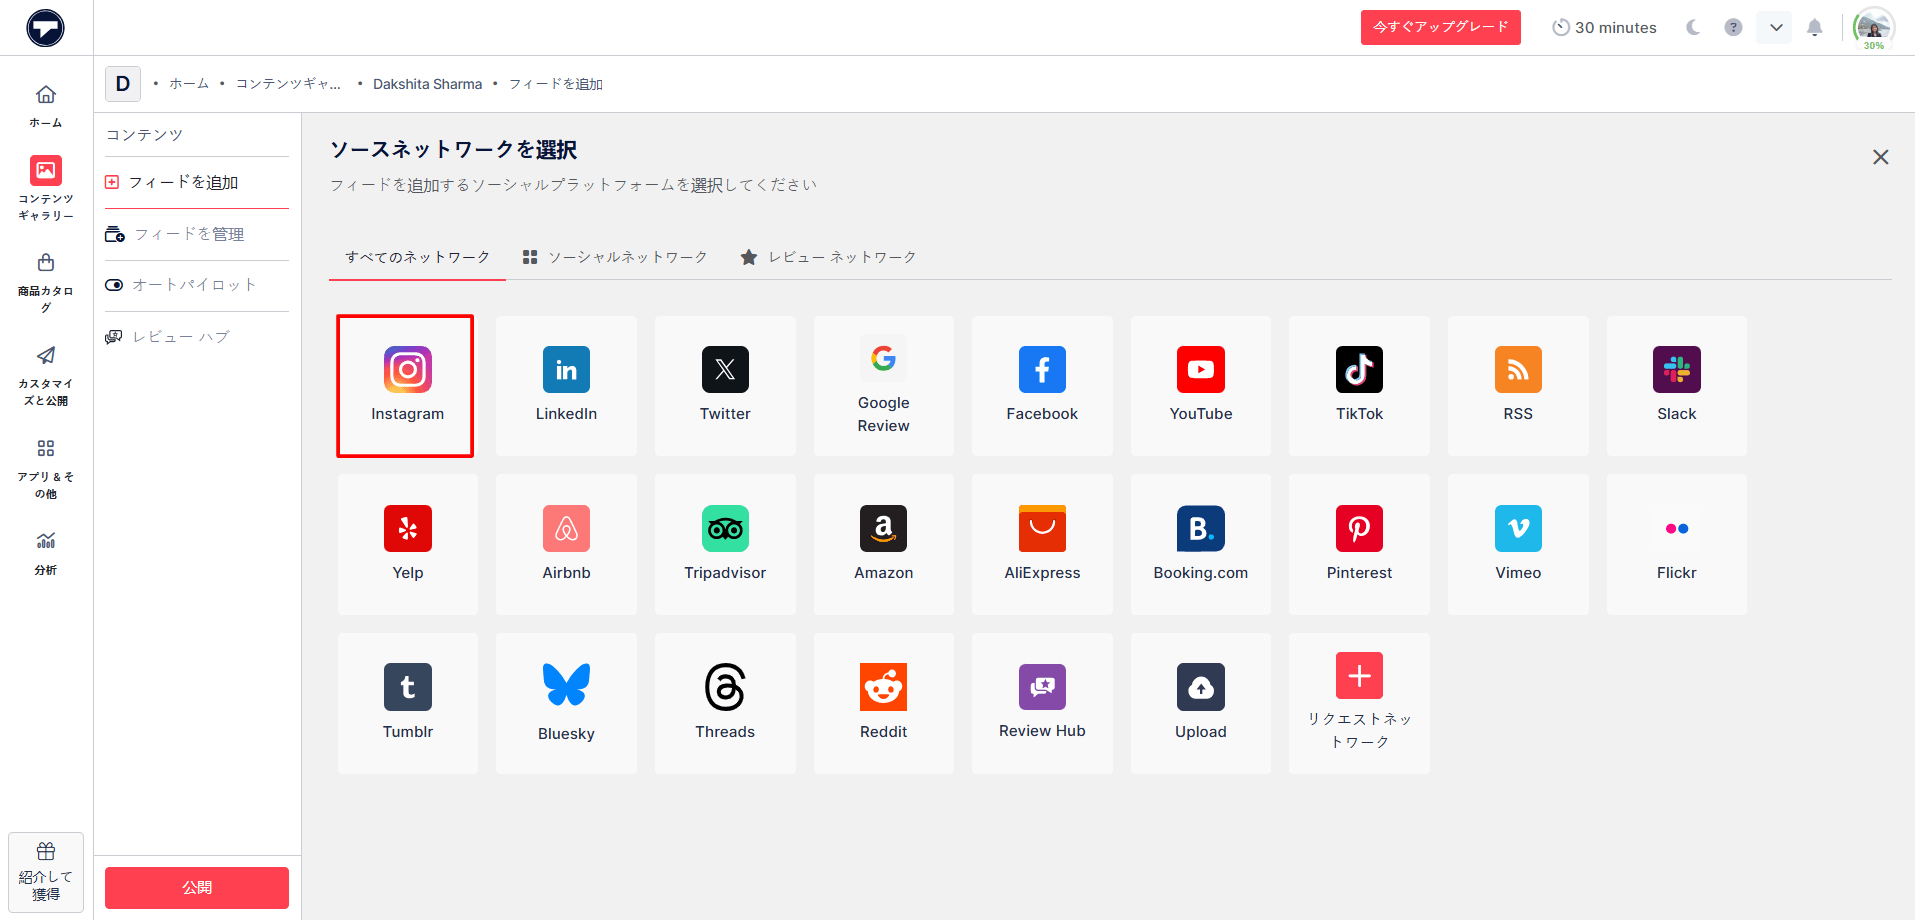Open アプリ＆その他 in the left sidebar
This screenshot has height=920, width=1915.
pyautogui.click(x=46, y=469)
